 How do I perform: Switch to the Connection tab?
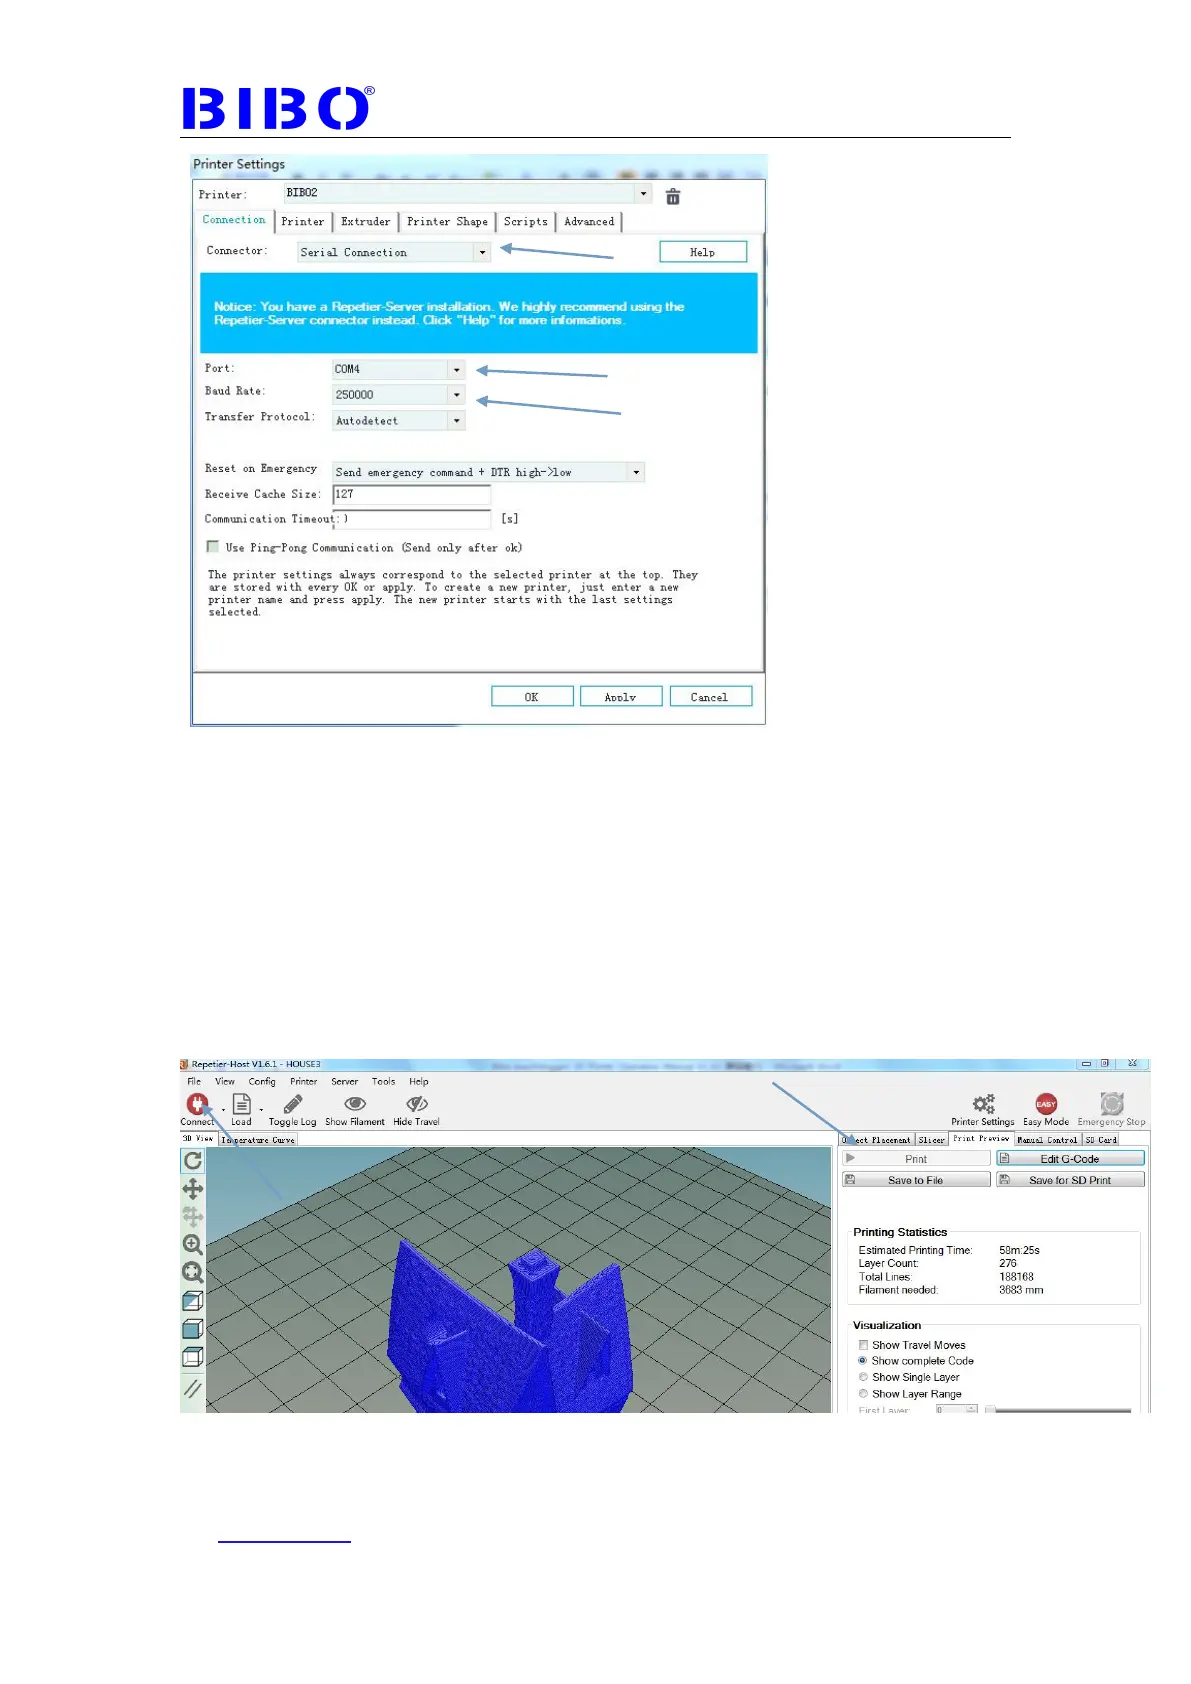234,220
